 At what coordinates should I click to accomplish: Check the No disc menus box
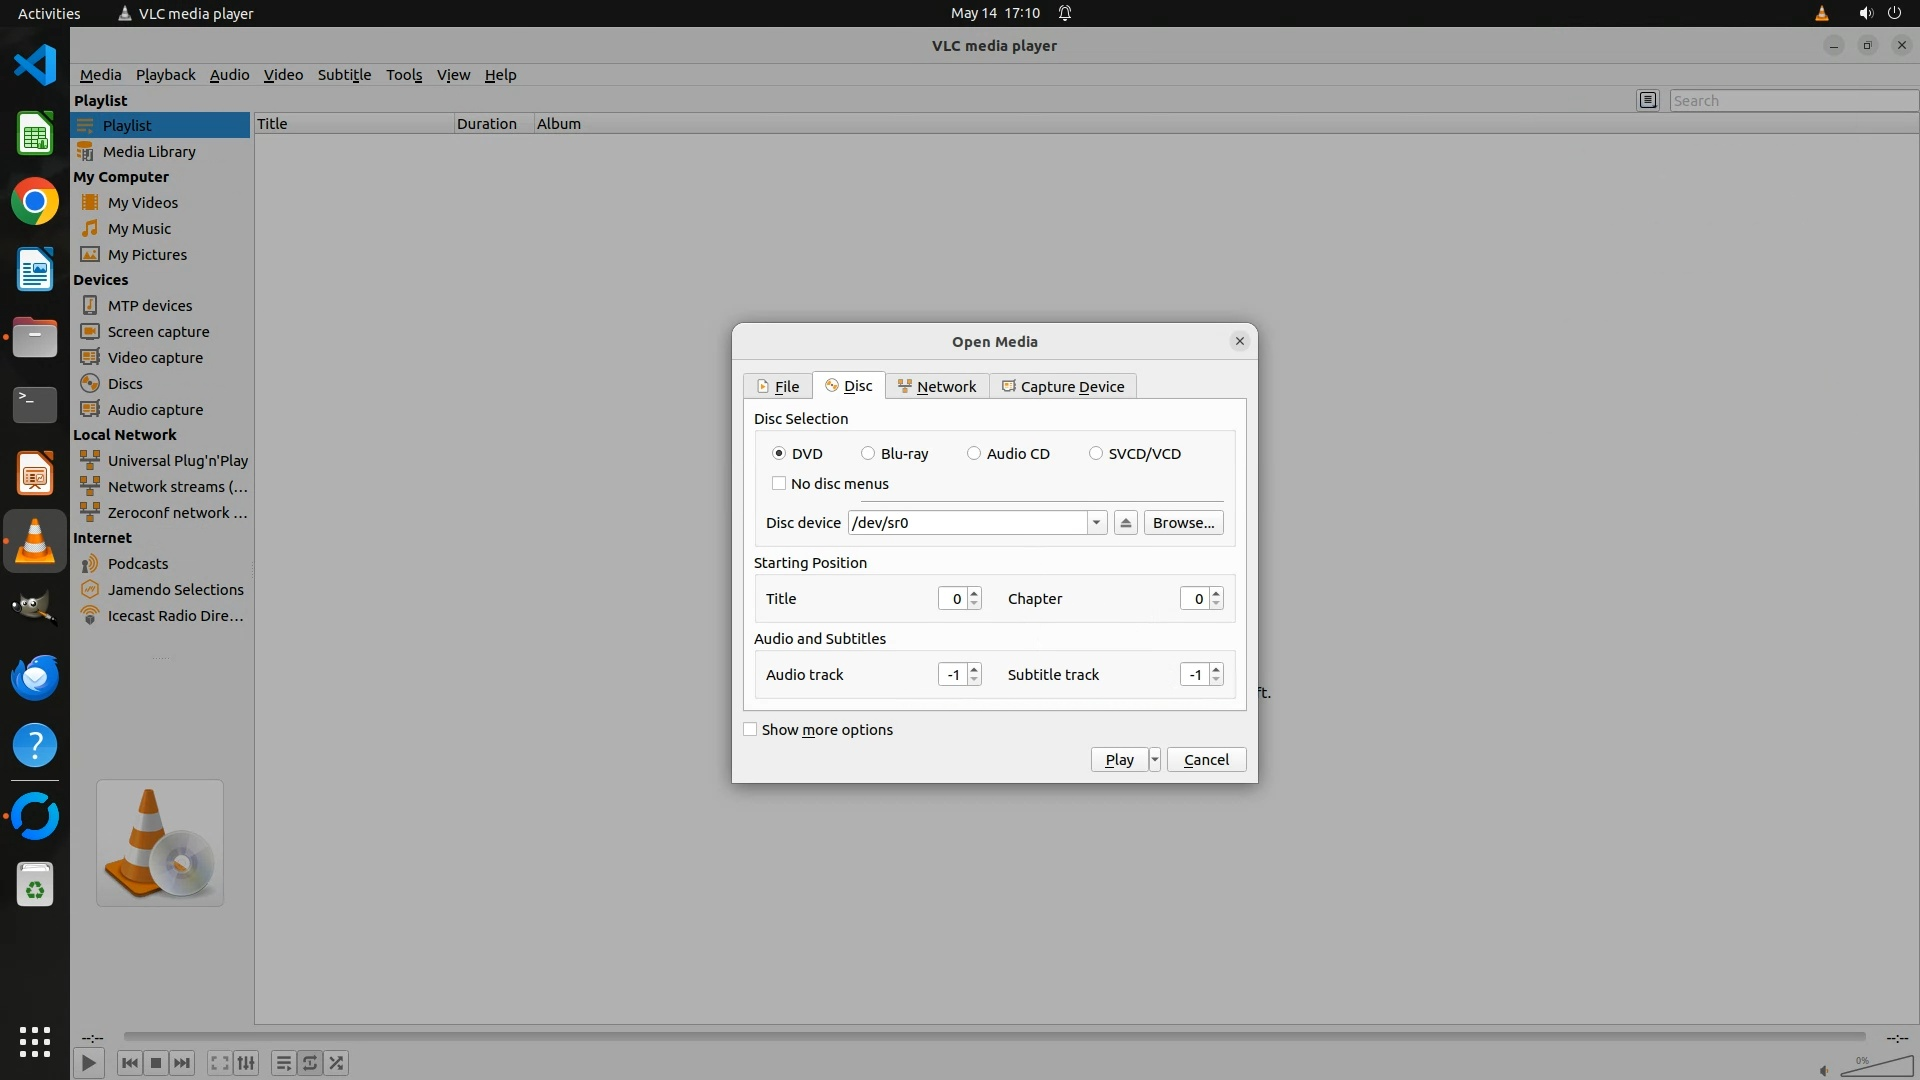[x=779, y=483]
